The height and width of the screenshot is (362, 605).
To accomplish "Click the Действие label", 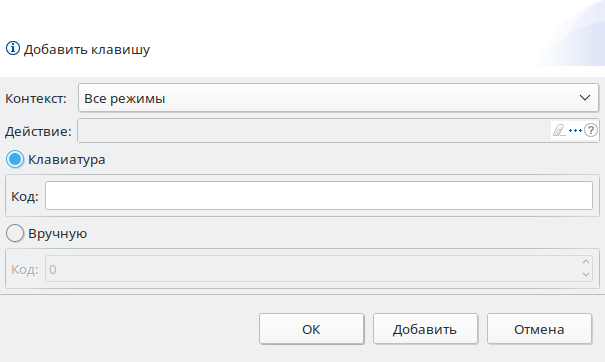I will coord(38,132).
